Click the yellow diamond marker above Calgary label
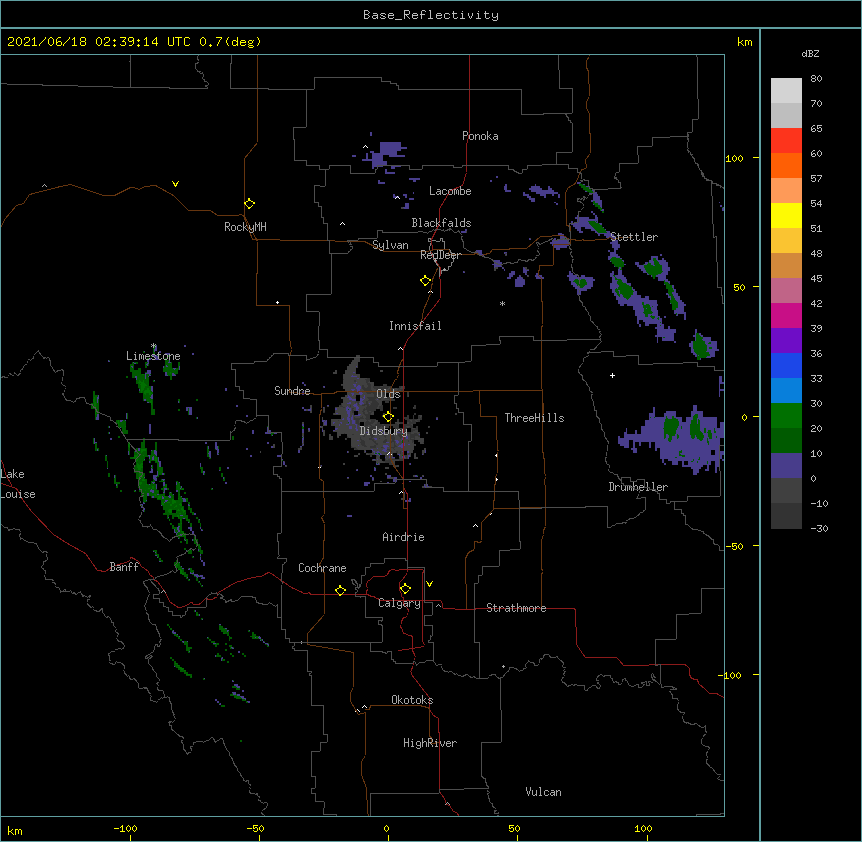The height and width of the screenshot is (842, 862). coord(405,589)
